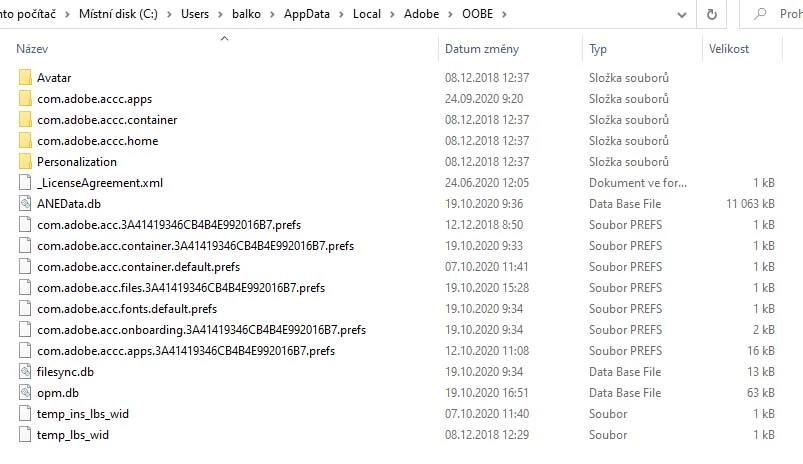Image resolution: width=803 pixels, height=464 pixels.
Task: Select com.adobe.accc.apps.3A41419346CB4B4E992016B7.prefs file name
Action: coord(186,350)
